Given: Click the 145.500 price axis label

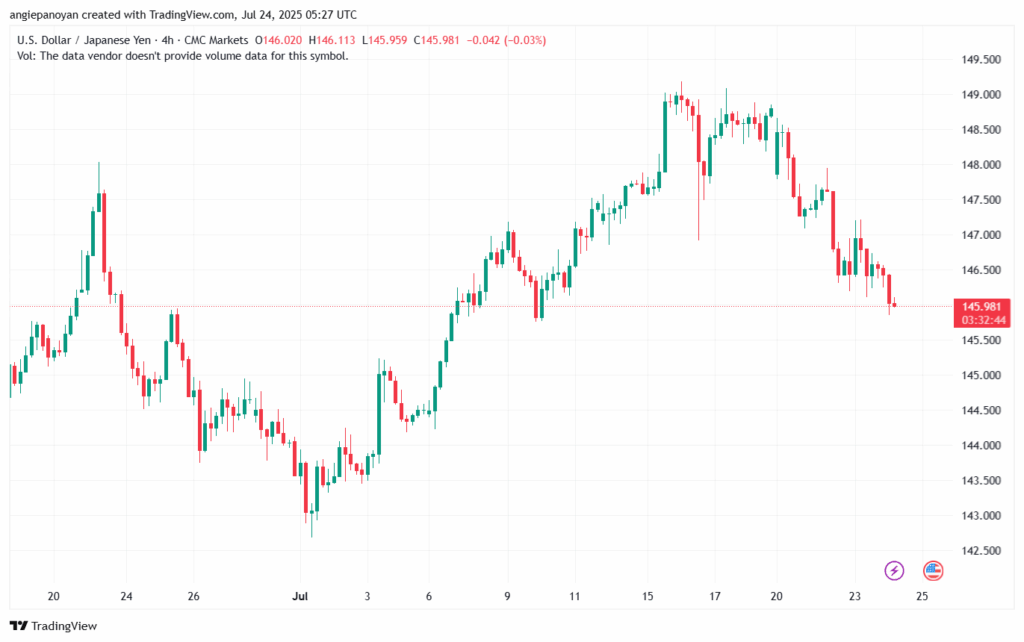Looking at the screenshot, I should (981, 340).
